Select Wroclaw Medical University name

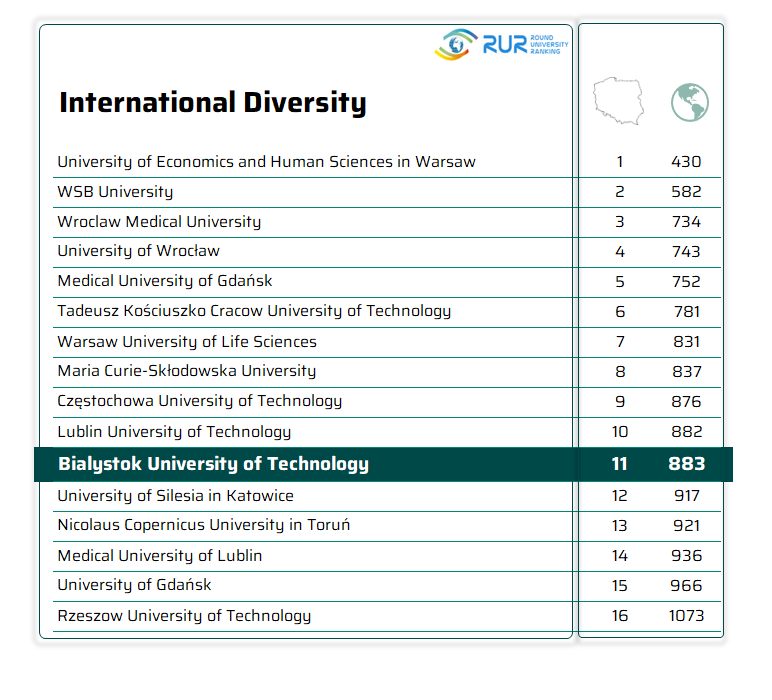pyautogui.click(x=159, y=222)
